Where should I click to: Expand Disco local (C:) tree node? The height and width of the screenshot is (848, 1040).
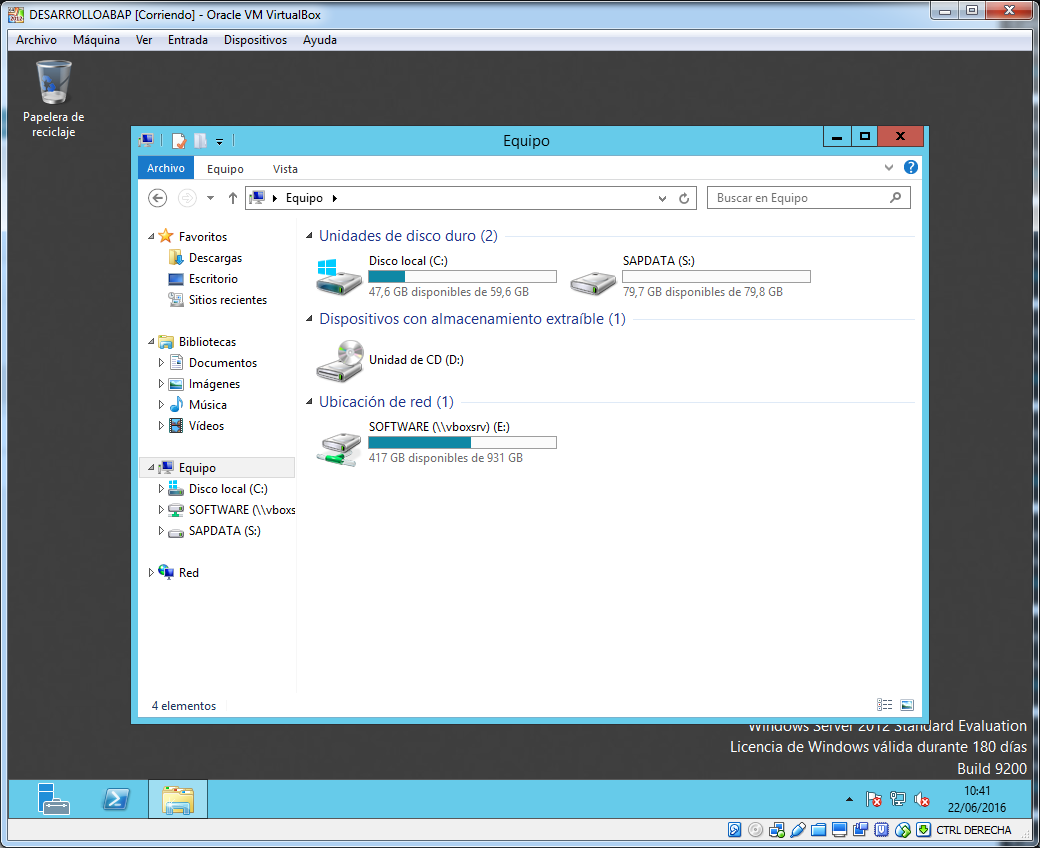point(161,489)
